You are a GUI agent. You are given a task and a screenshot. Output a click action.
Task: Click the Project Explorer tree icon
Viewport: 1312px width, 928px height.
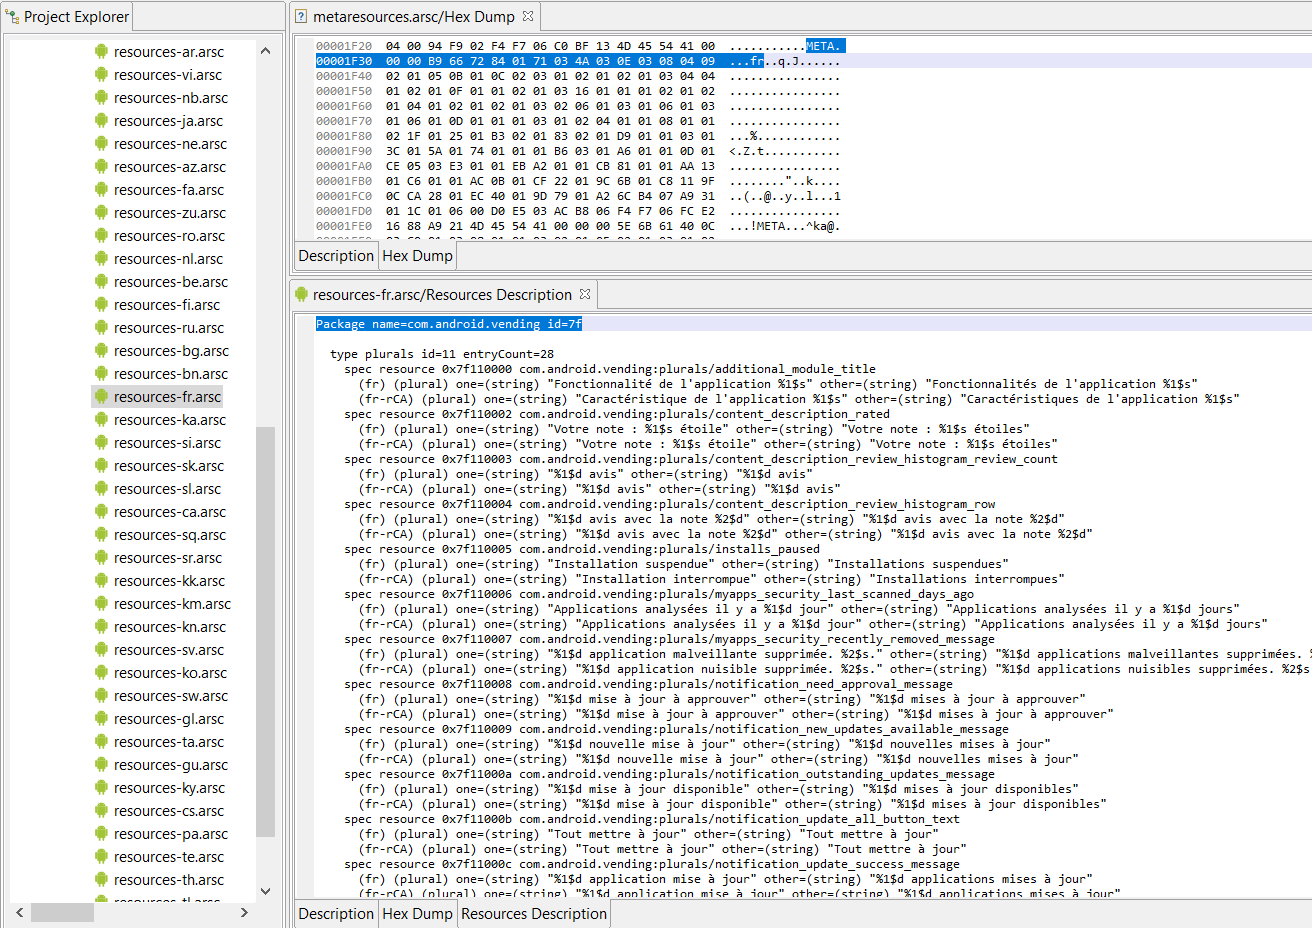[12, 17]
